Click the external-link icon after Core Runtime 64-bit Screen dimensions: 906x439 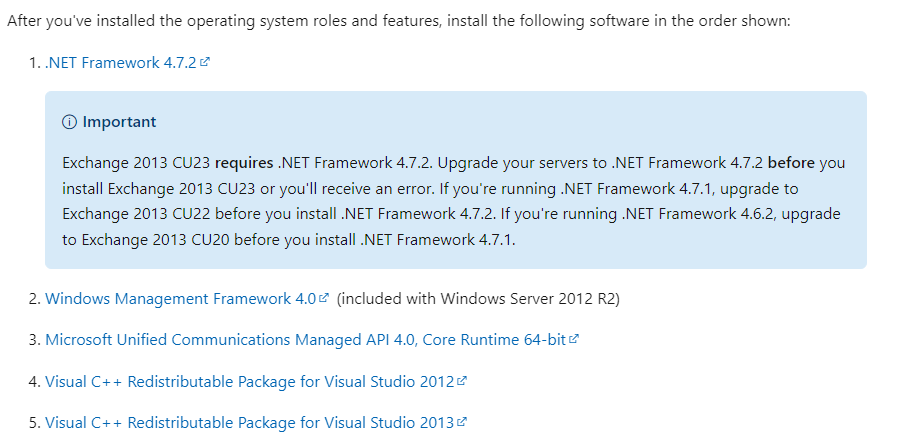573,339
